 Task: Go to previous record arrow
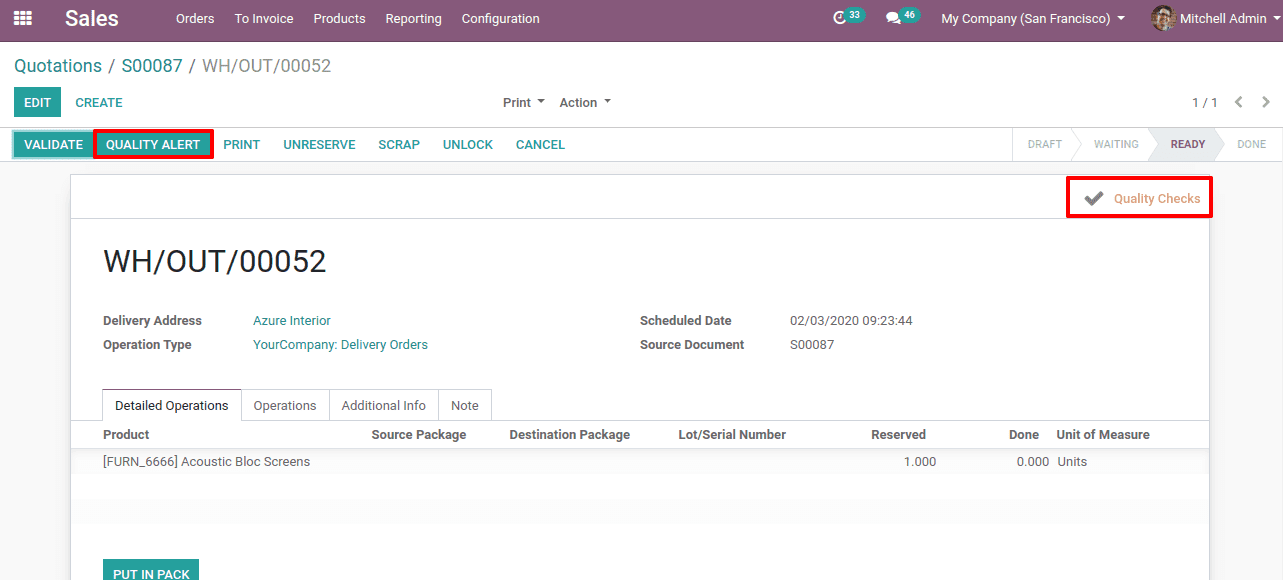[1239, 102]
